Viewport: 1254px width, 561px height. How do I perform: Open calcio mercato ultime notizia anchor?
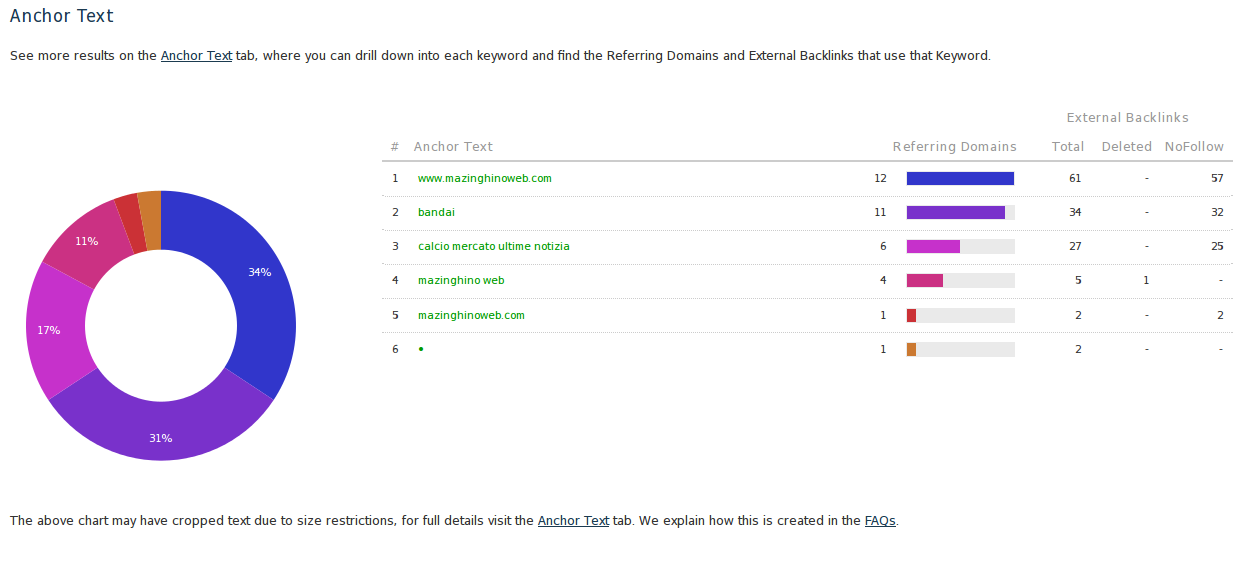click(x=494, y=246)
